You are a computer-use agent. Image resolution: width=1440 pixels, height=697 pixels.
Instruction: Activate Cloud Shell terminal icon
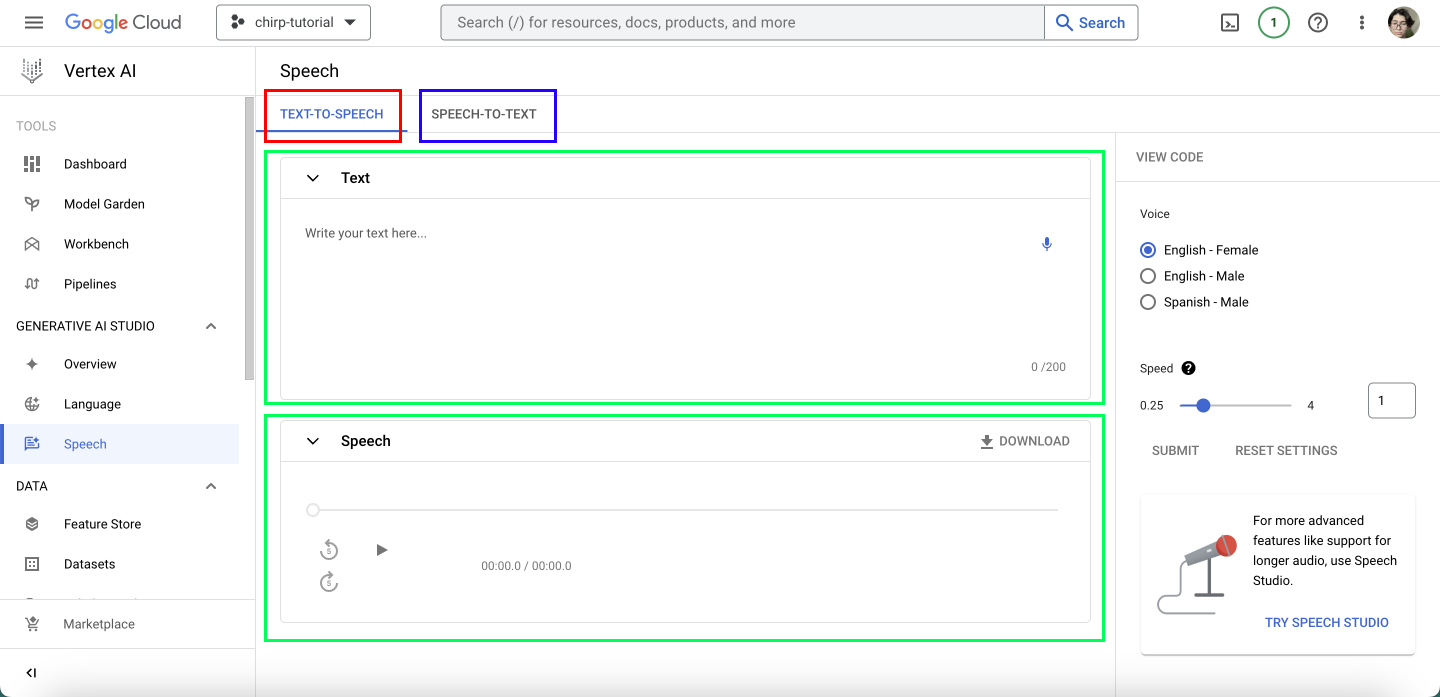[x=1230, y=22]
